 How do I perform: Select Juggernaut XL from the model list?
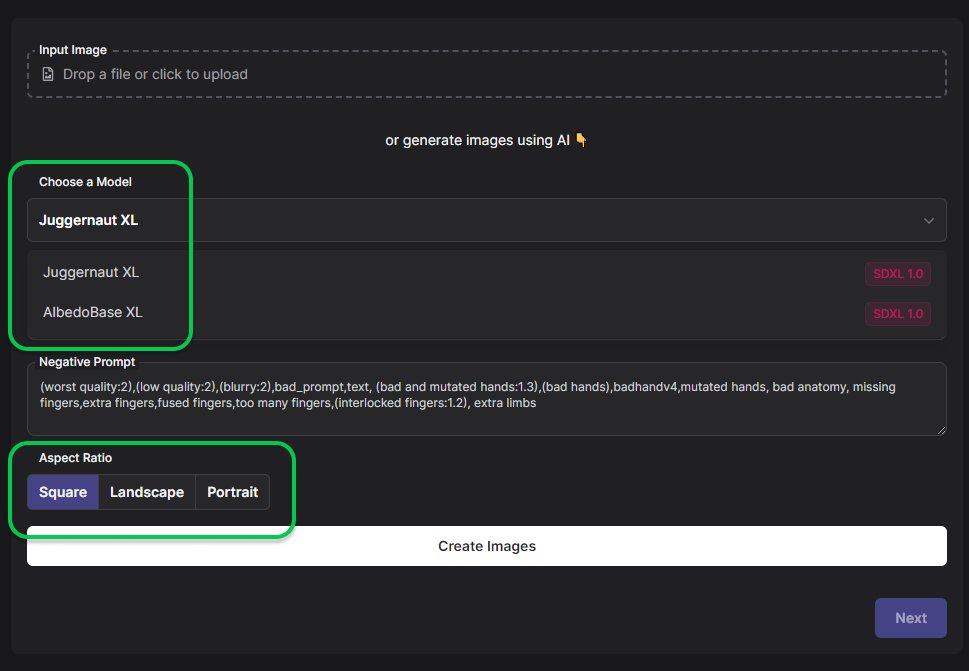(486, 272)
